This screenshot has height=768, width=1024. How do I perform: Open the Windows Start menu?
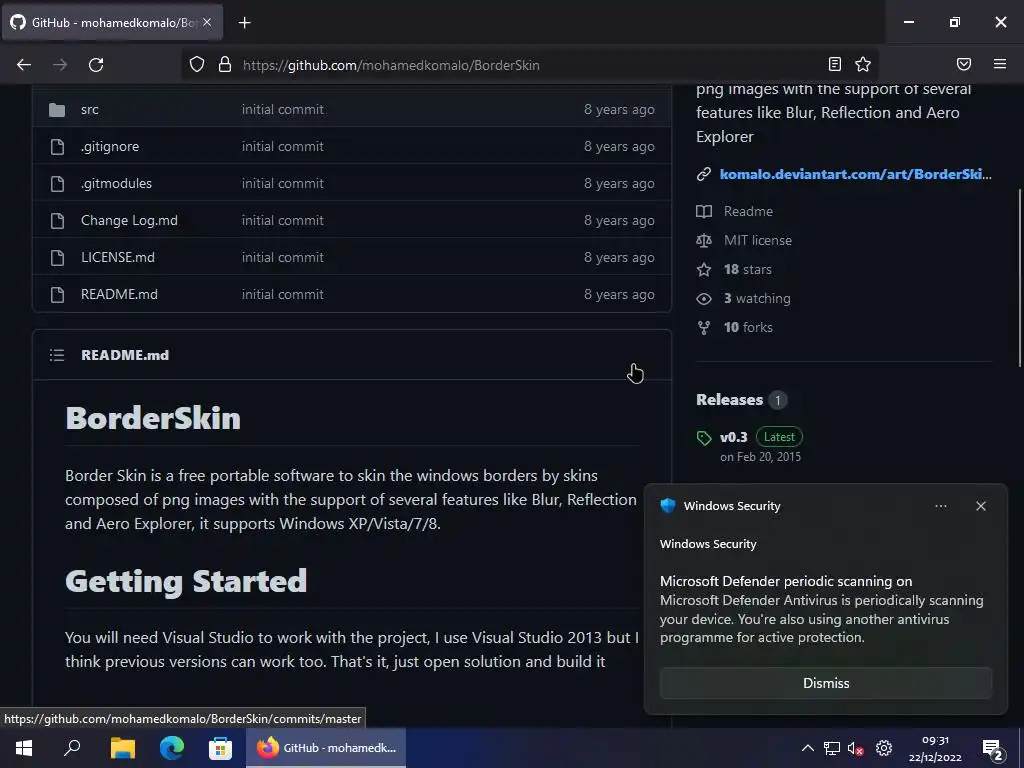pos(24,748)
